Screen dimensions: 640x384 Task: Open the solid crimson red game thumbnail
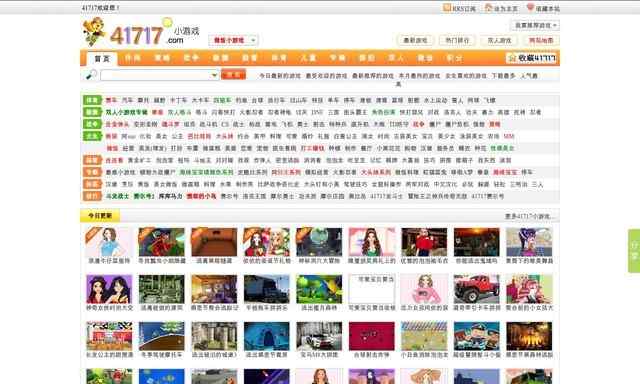pos(372,336)
